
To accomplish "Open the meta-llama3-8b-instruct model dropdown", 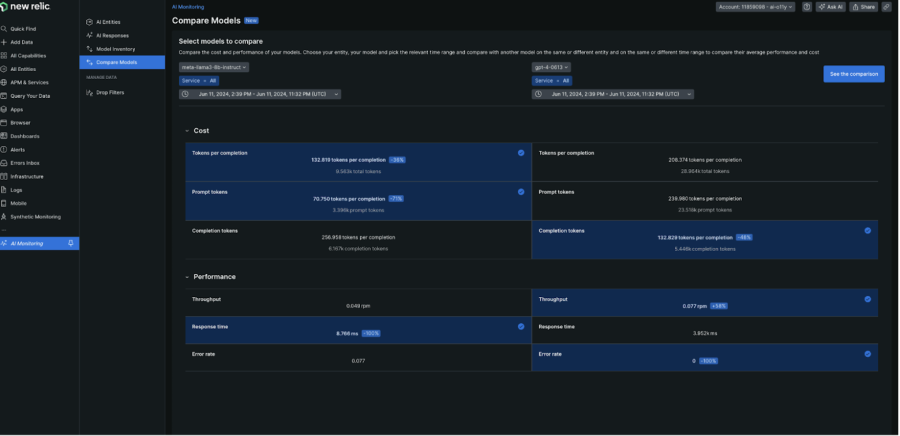I will 214,67.
